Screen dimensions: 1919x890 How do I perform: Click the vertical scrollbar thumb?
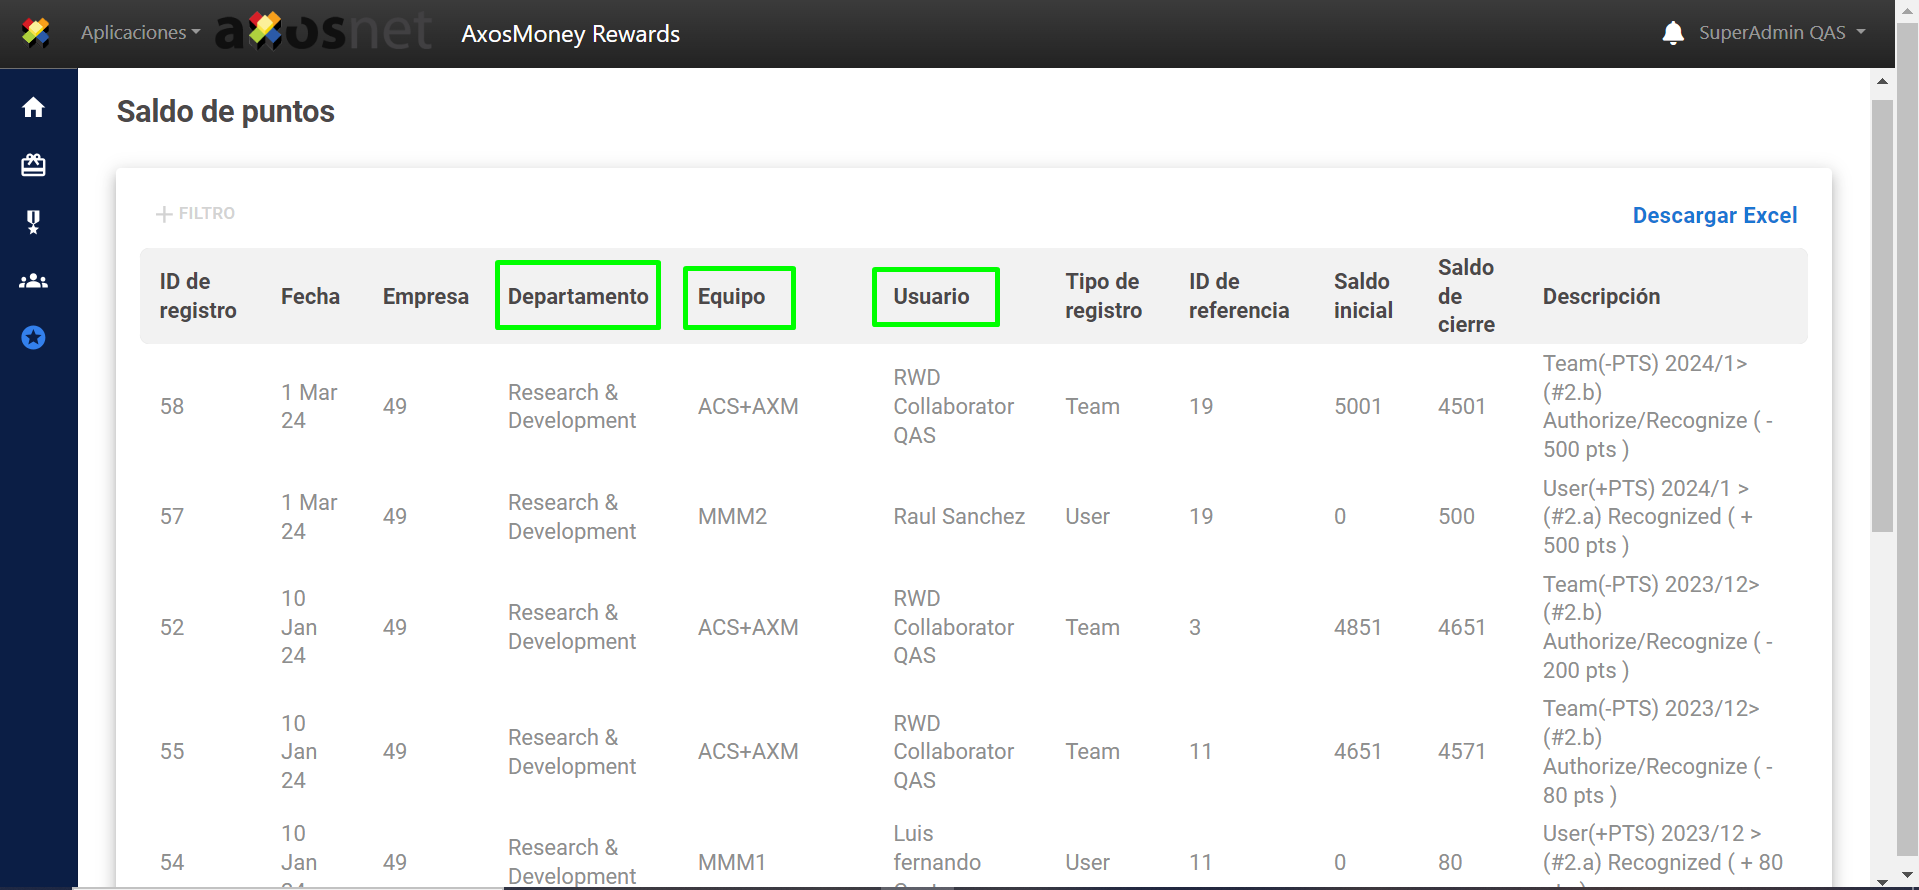(x=1881, y=315)
